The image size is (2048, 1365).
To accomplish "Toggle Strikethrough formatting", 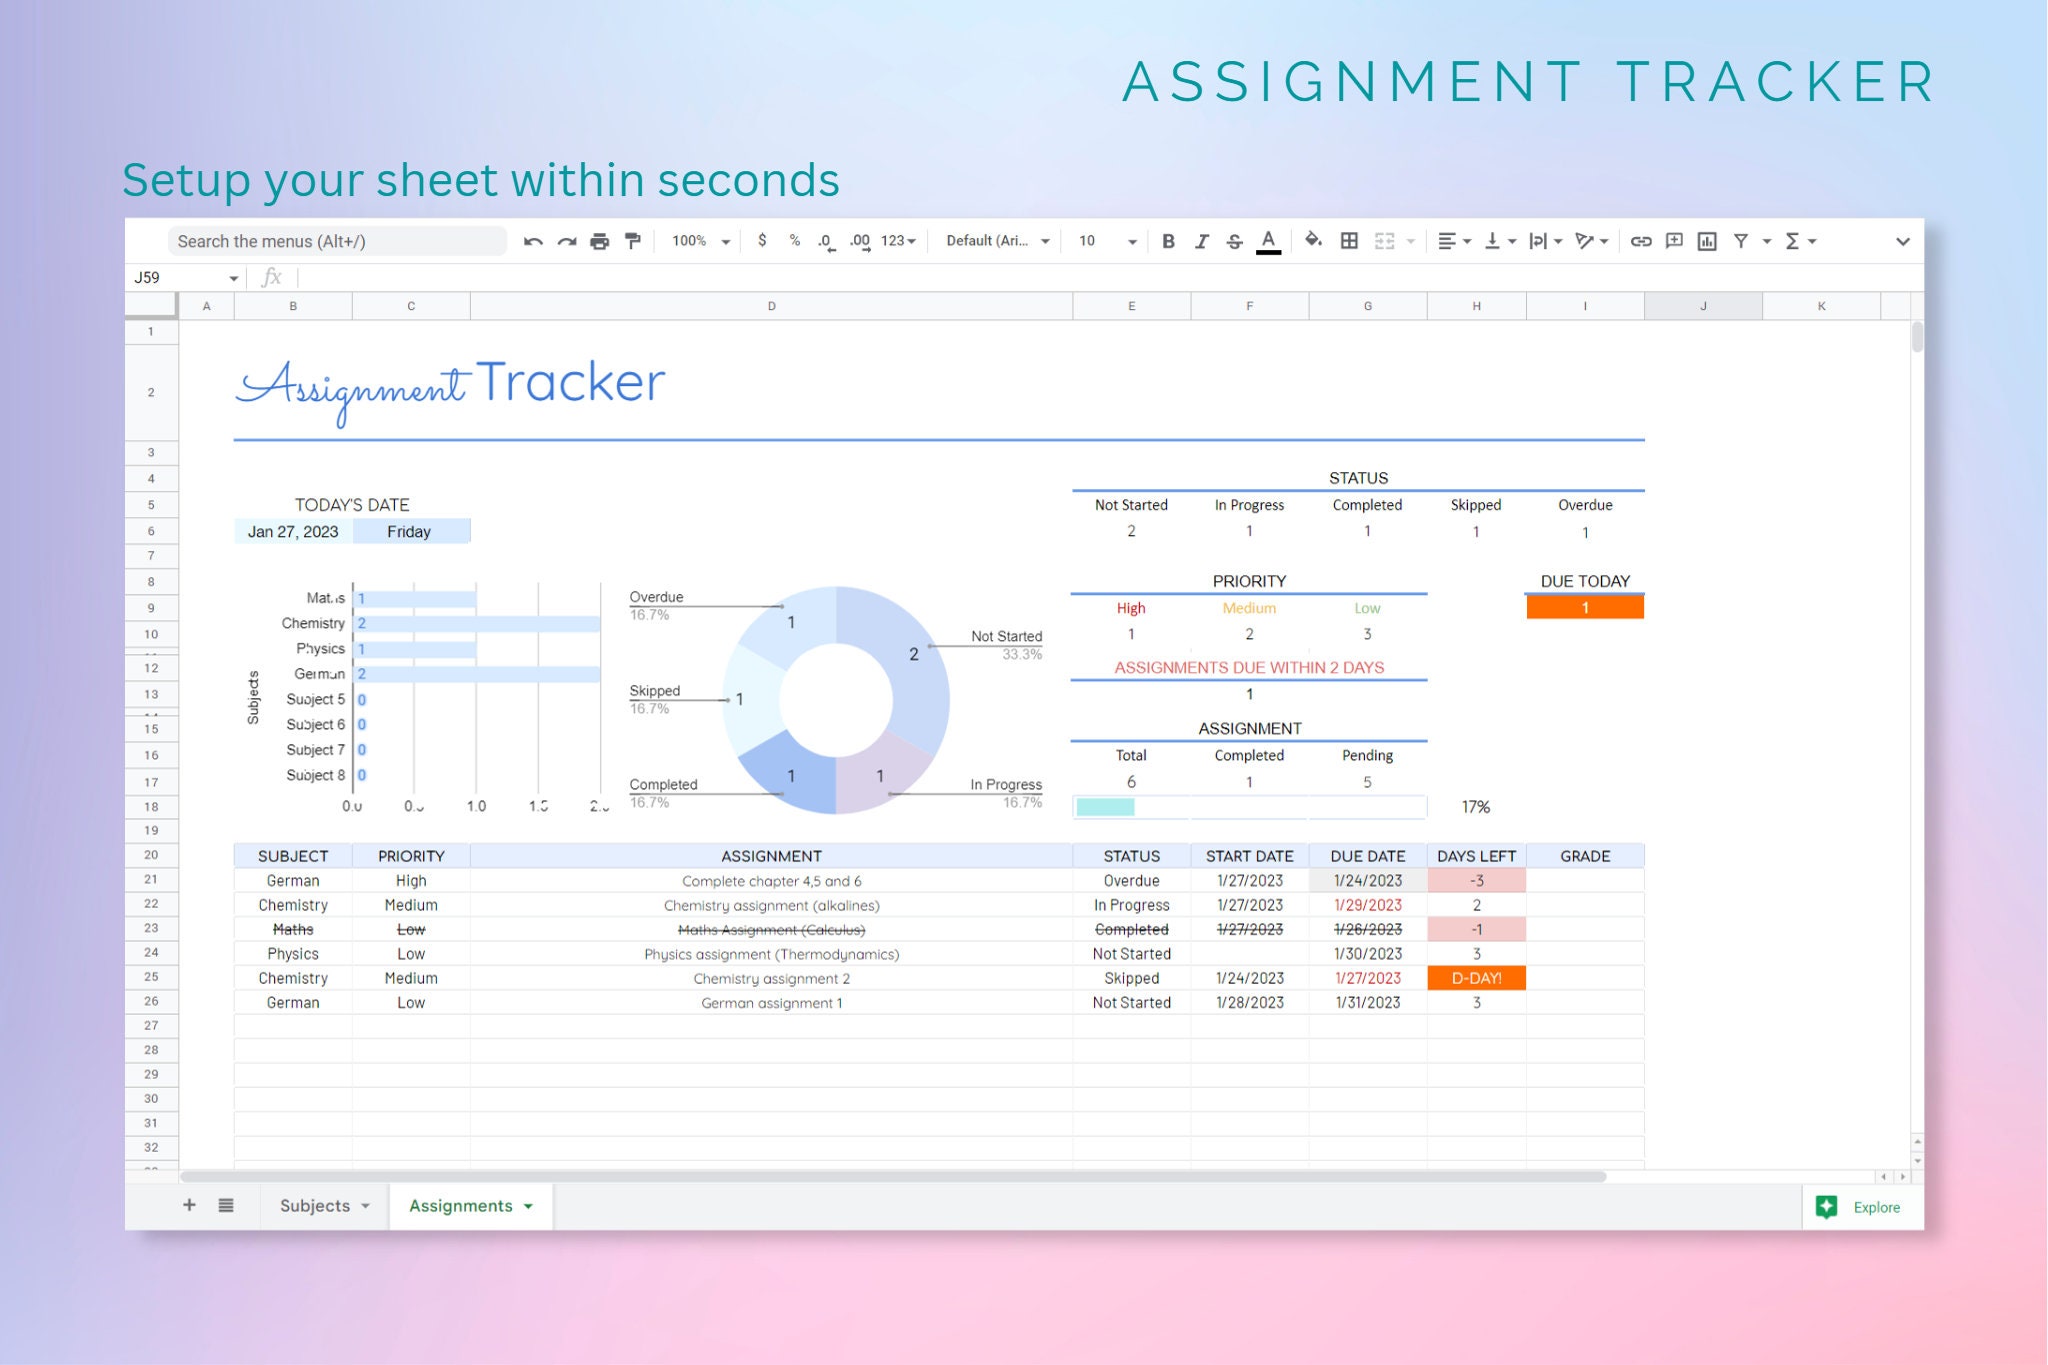I will pyautogui.click(x=1234, y=241).
